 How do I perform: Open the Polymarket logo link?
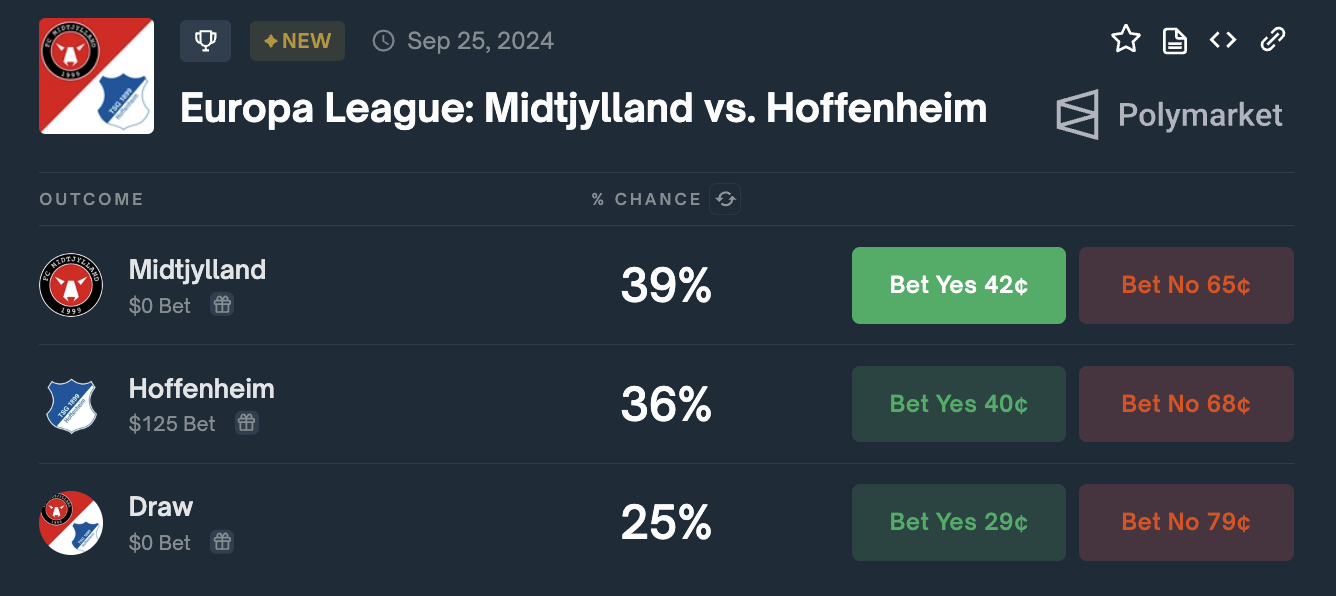(1169, 115)
